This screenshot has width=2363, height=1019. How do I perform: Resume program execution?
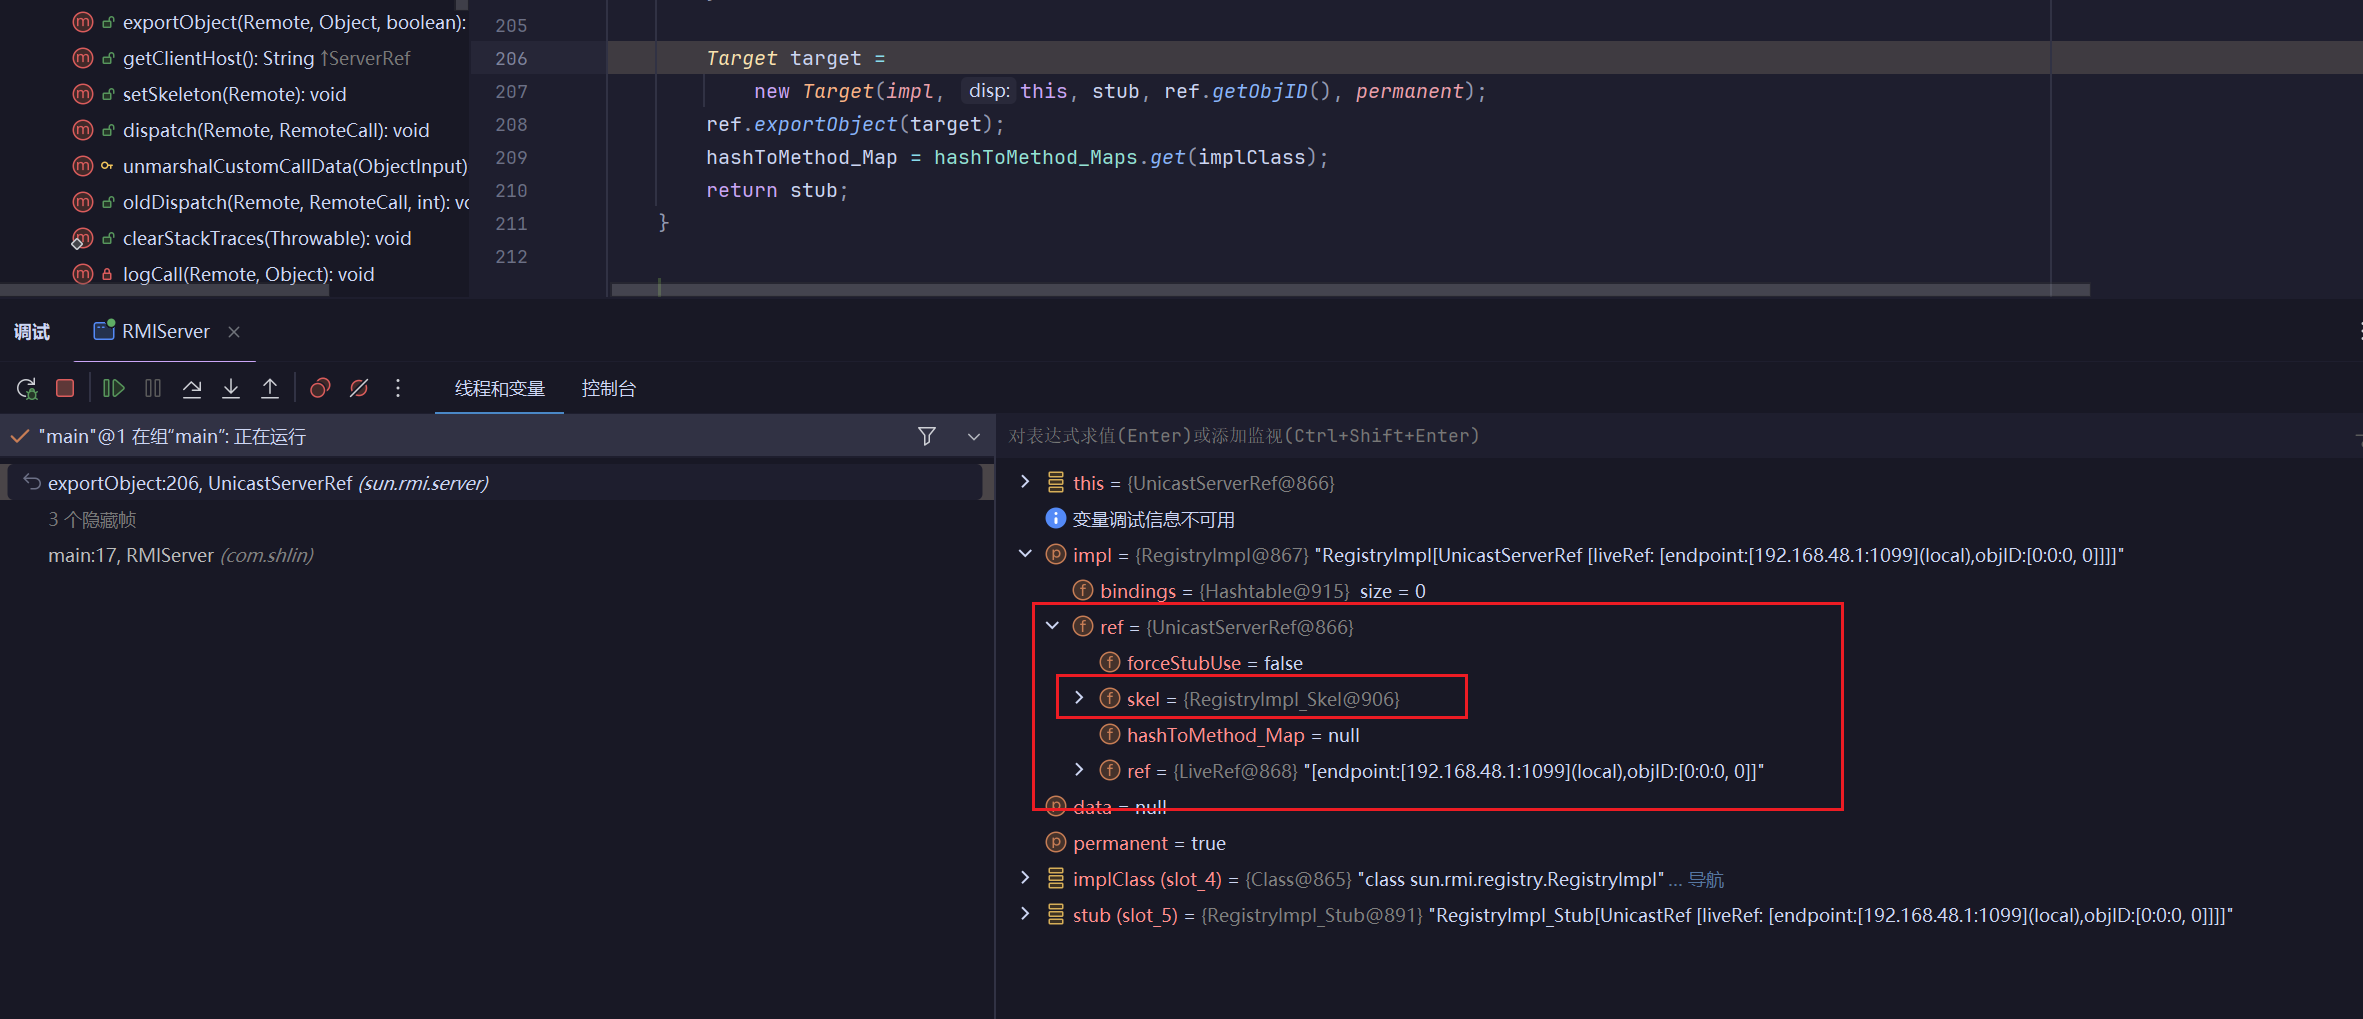(x=113, y=388)
